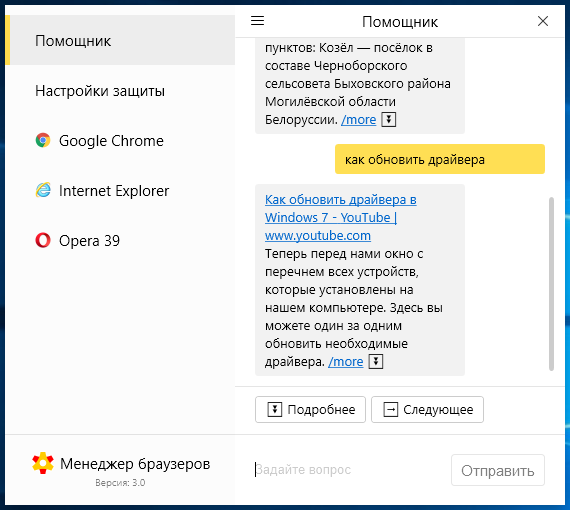This screenshot has width=570, height=510.
Task: Click the down-arrow icon on Подробнее button
Action: tap(275, 410)
